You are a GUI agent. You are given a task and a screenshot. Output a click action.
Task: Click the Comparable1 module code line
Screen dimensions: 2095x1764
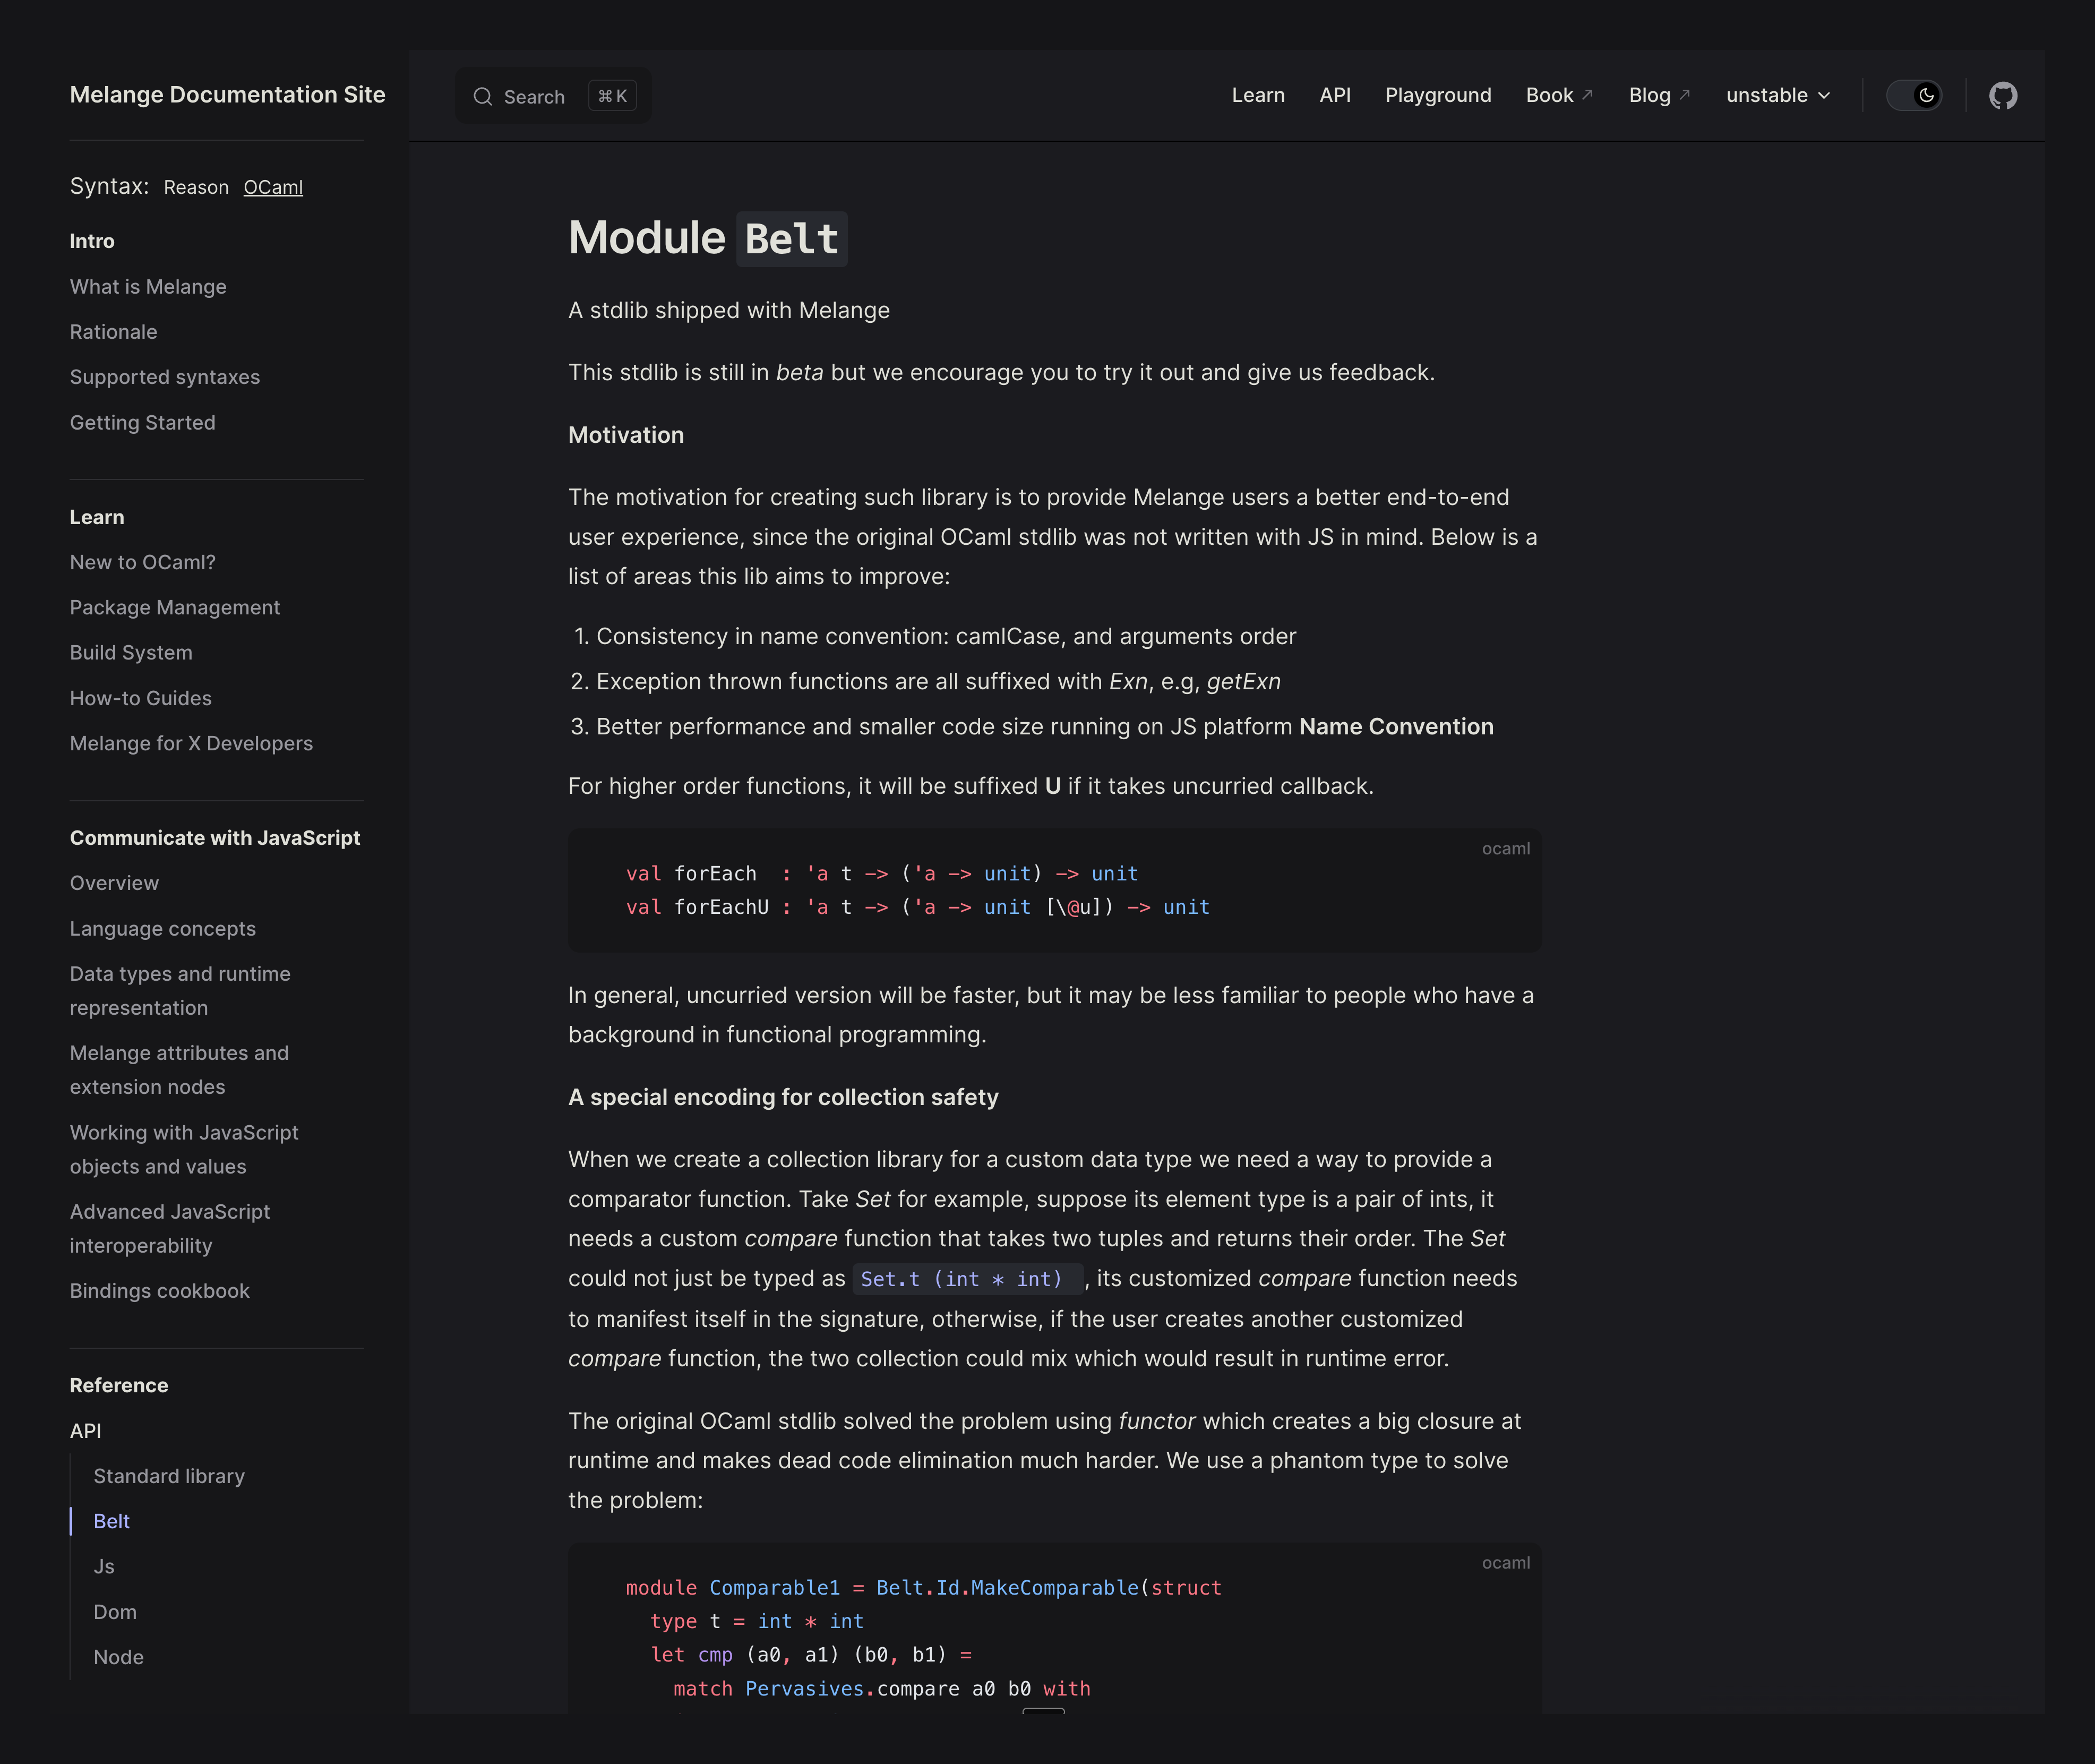[923, 1588]
